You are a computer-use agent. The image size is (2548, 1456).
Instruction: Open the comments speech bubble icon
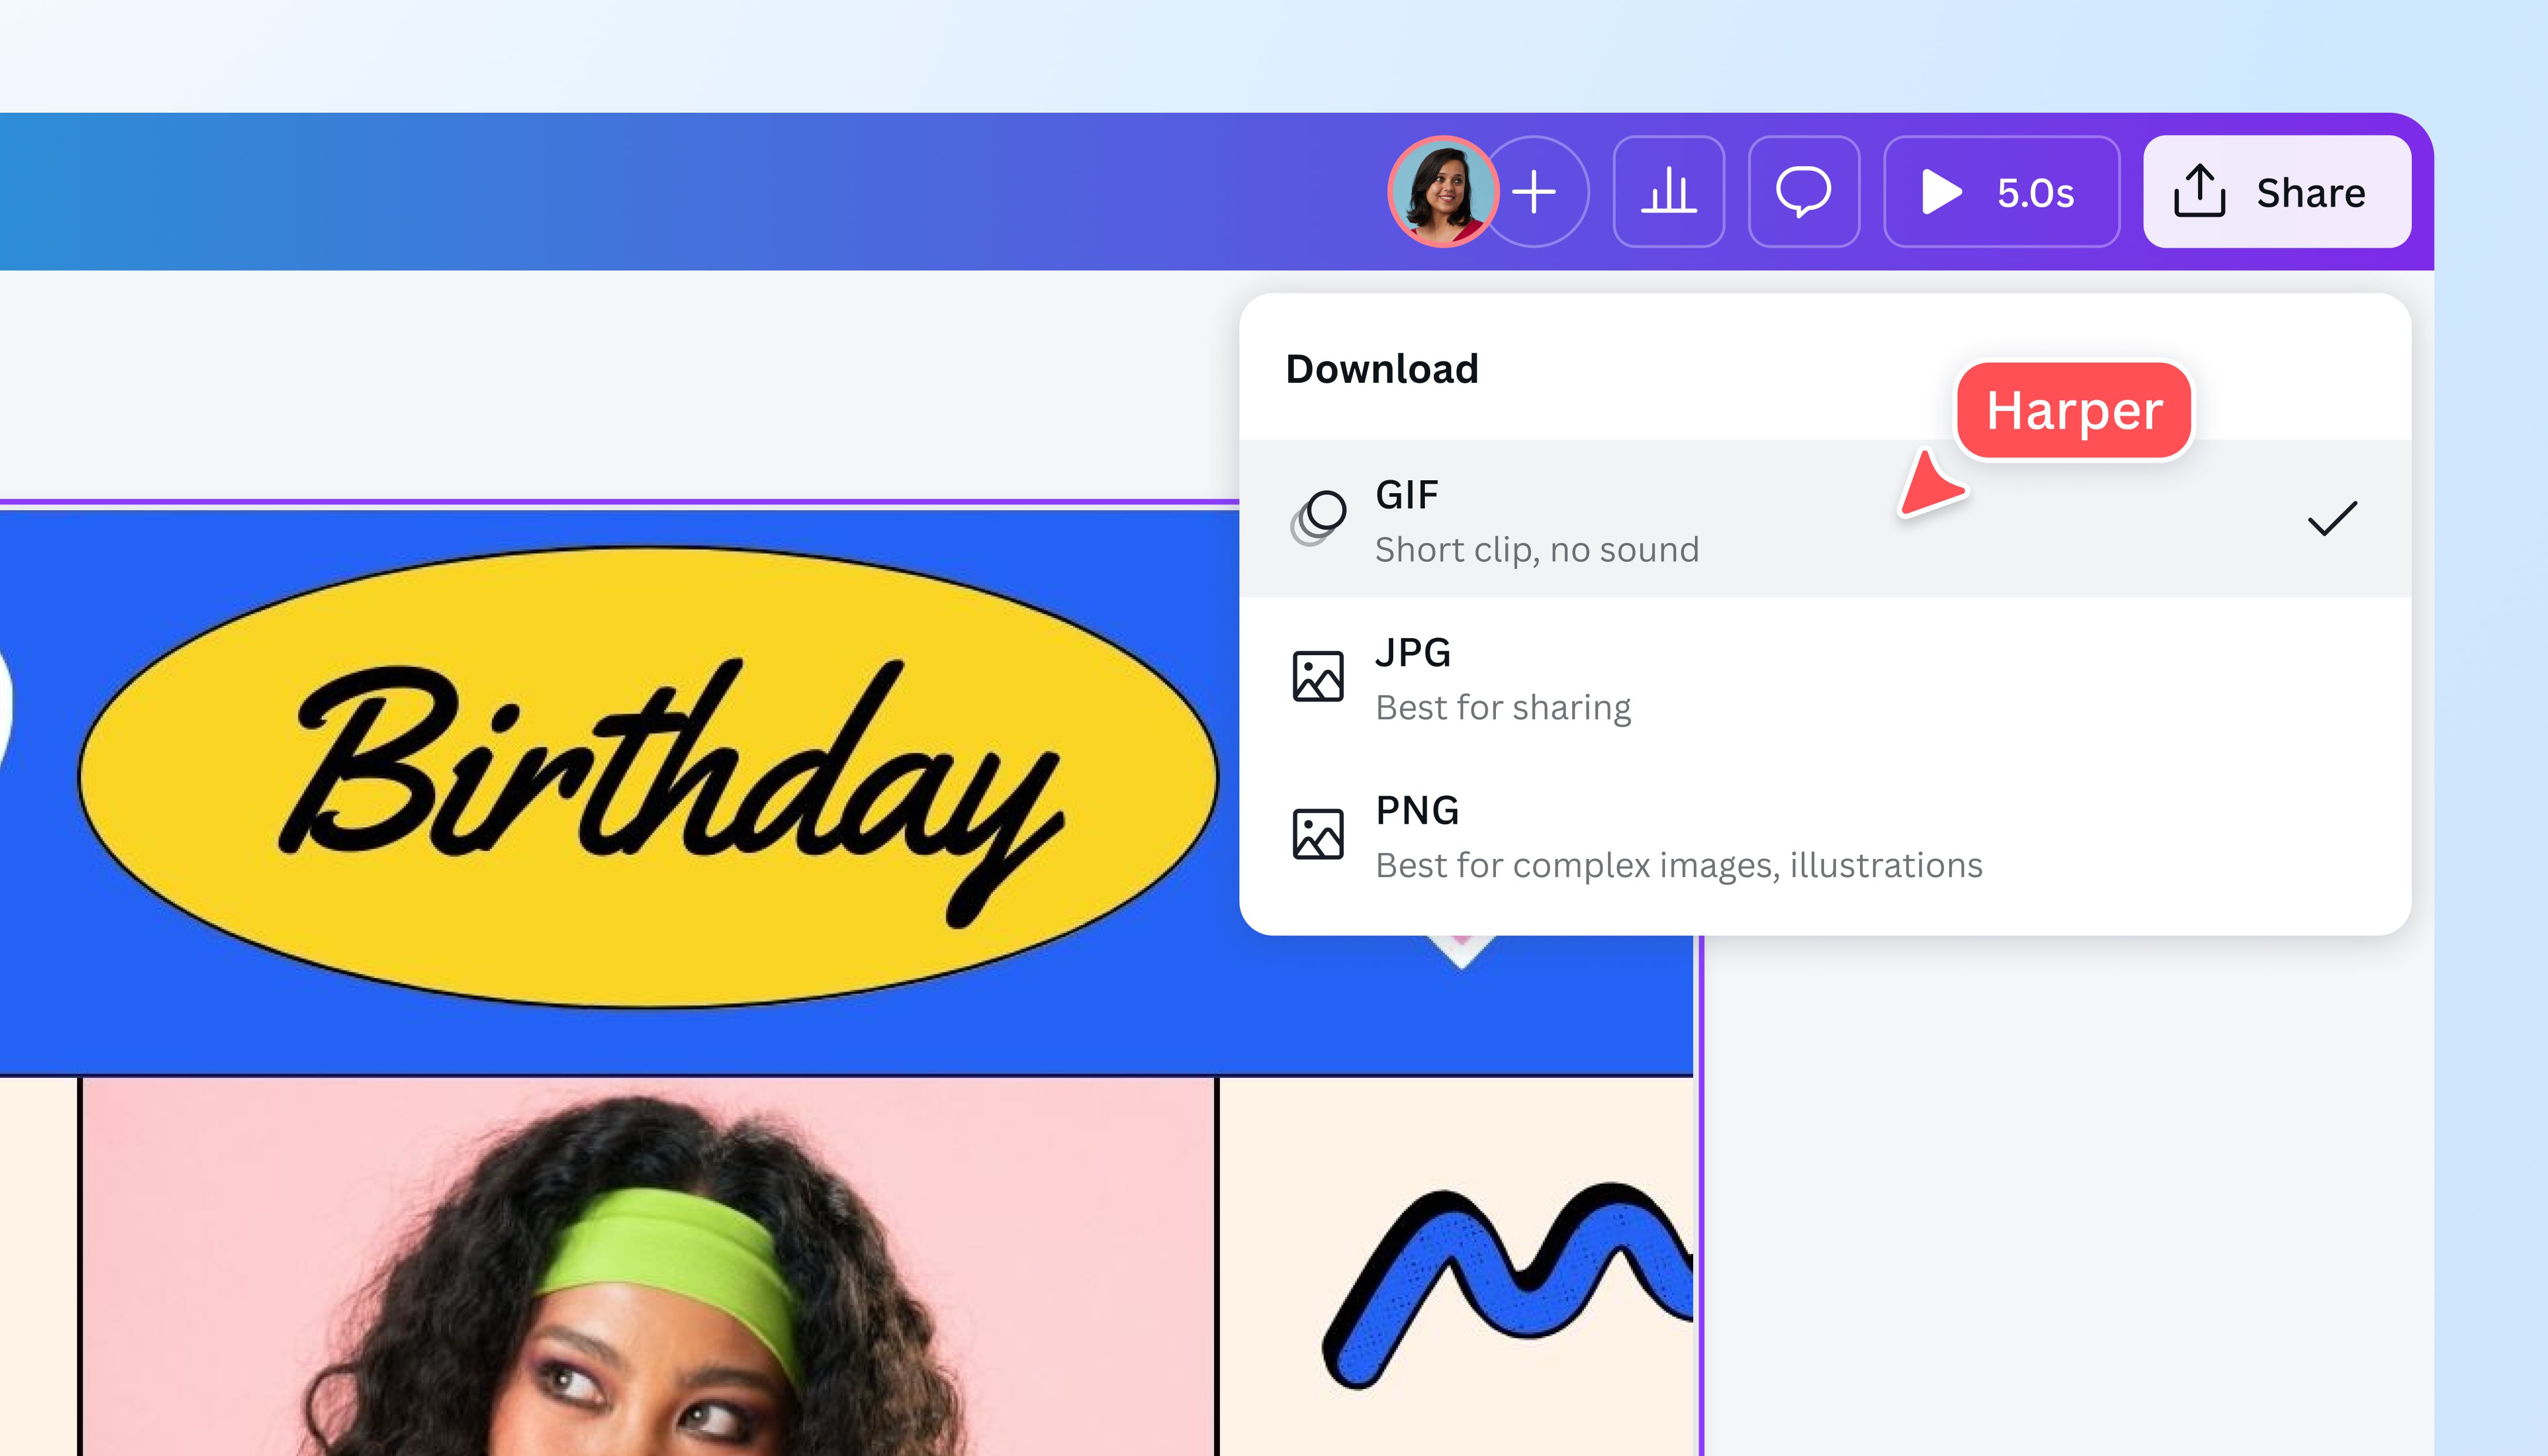(1804, 192)
